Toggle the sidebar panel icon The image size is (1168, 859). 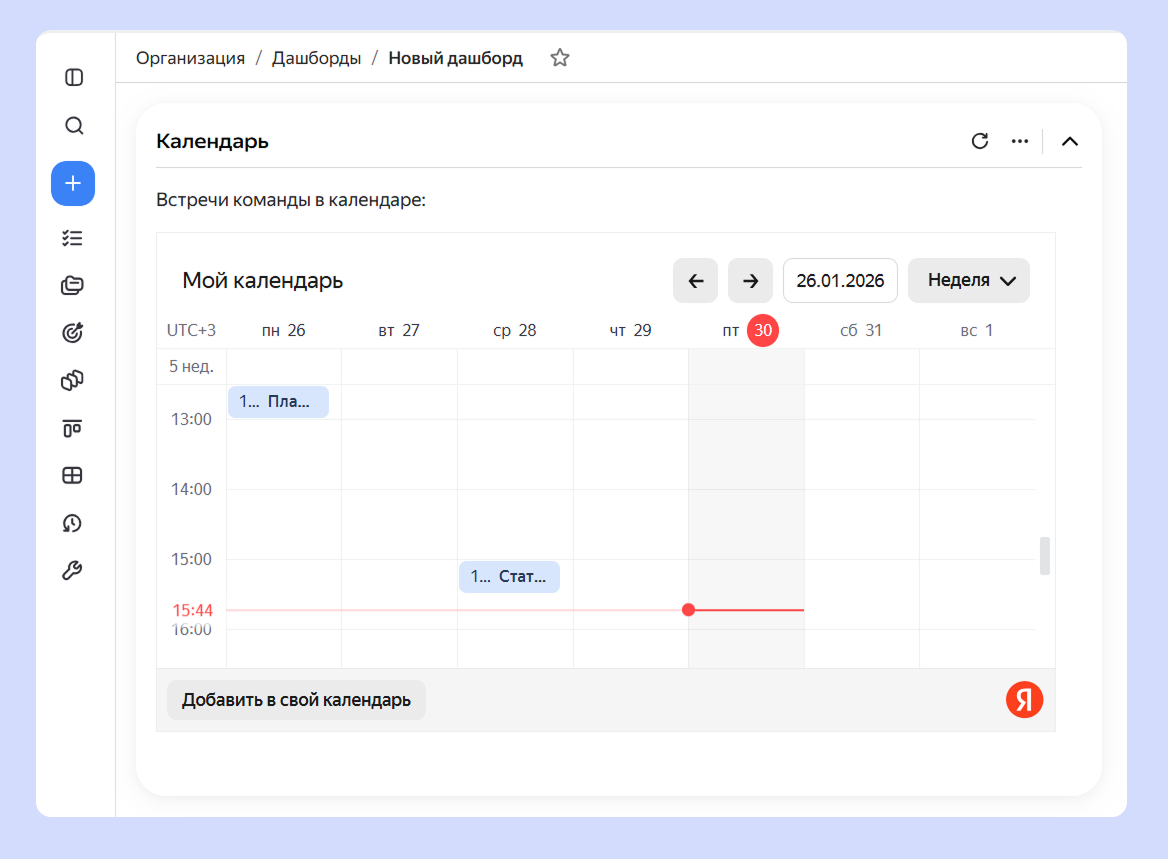coord(73,77)
